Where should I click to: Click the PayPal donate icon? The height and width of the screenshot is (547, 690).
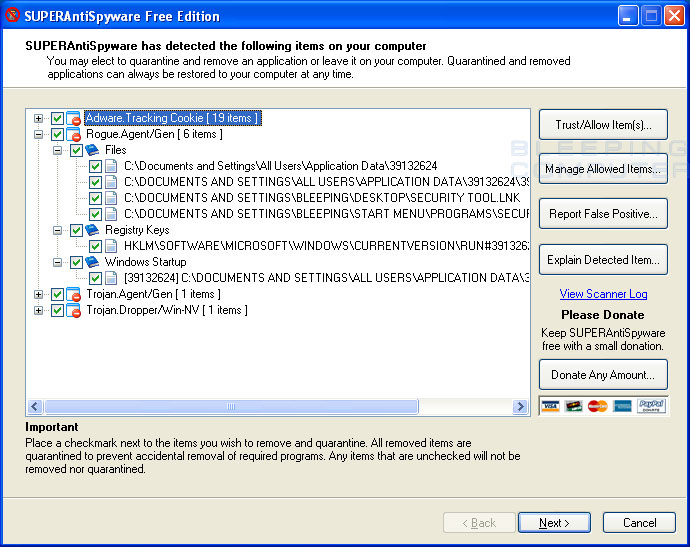(651, 406)
